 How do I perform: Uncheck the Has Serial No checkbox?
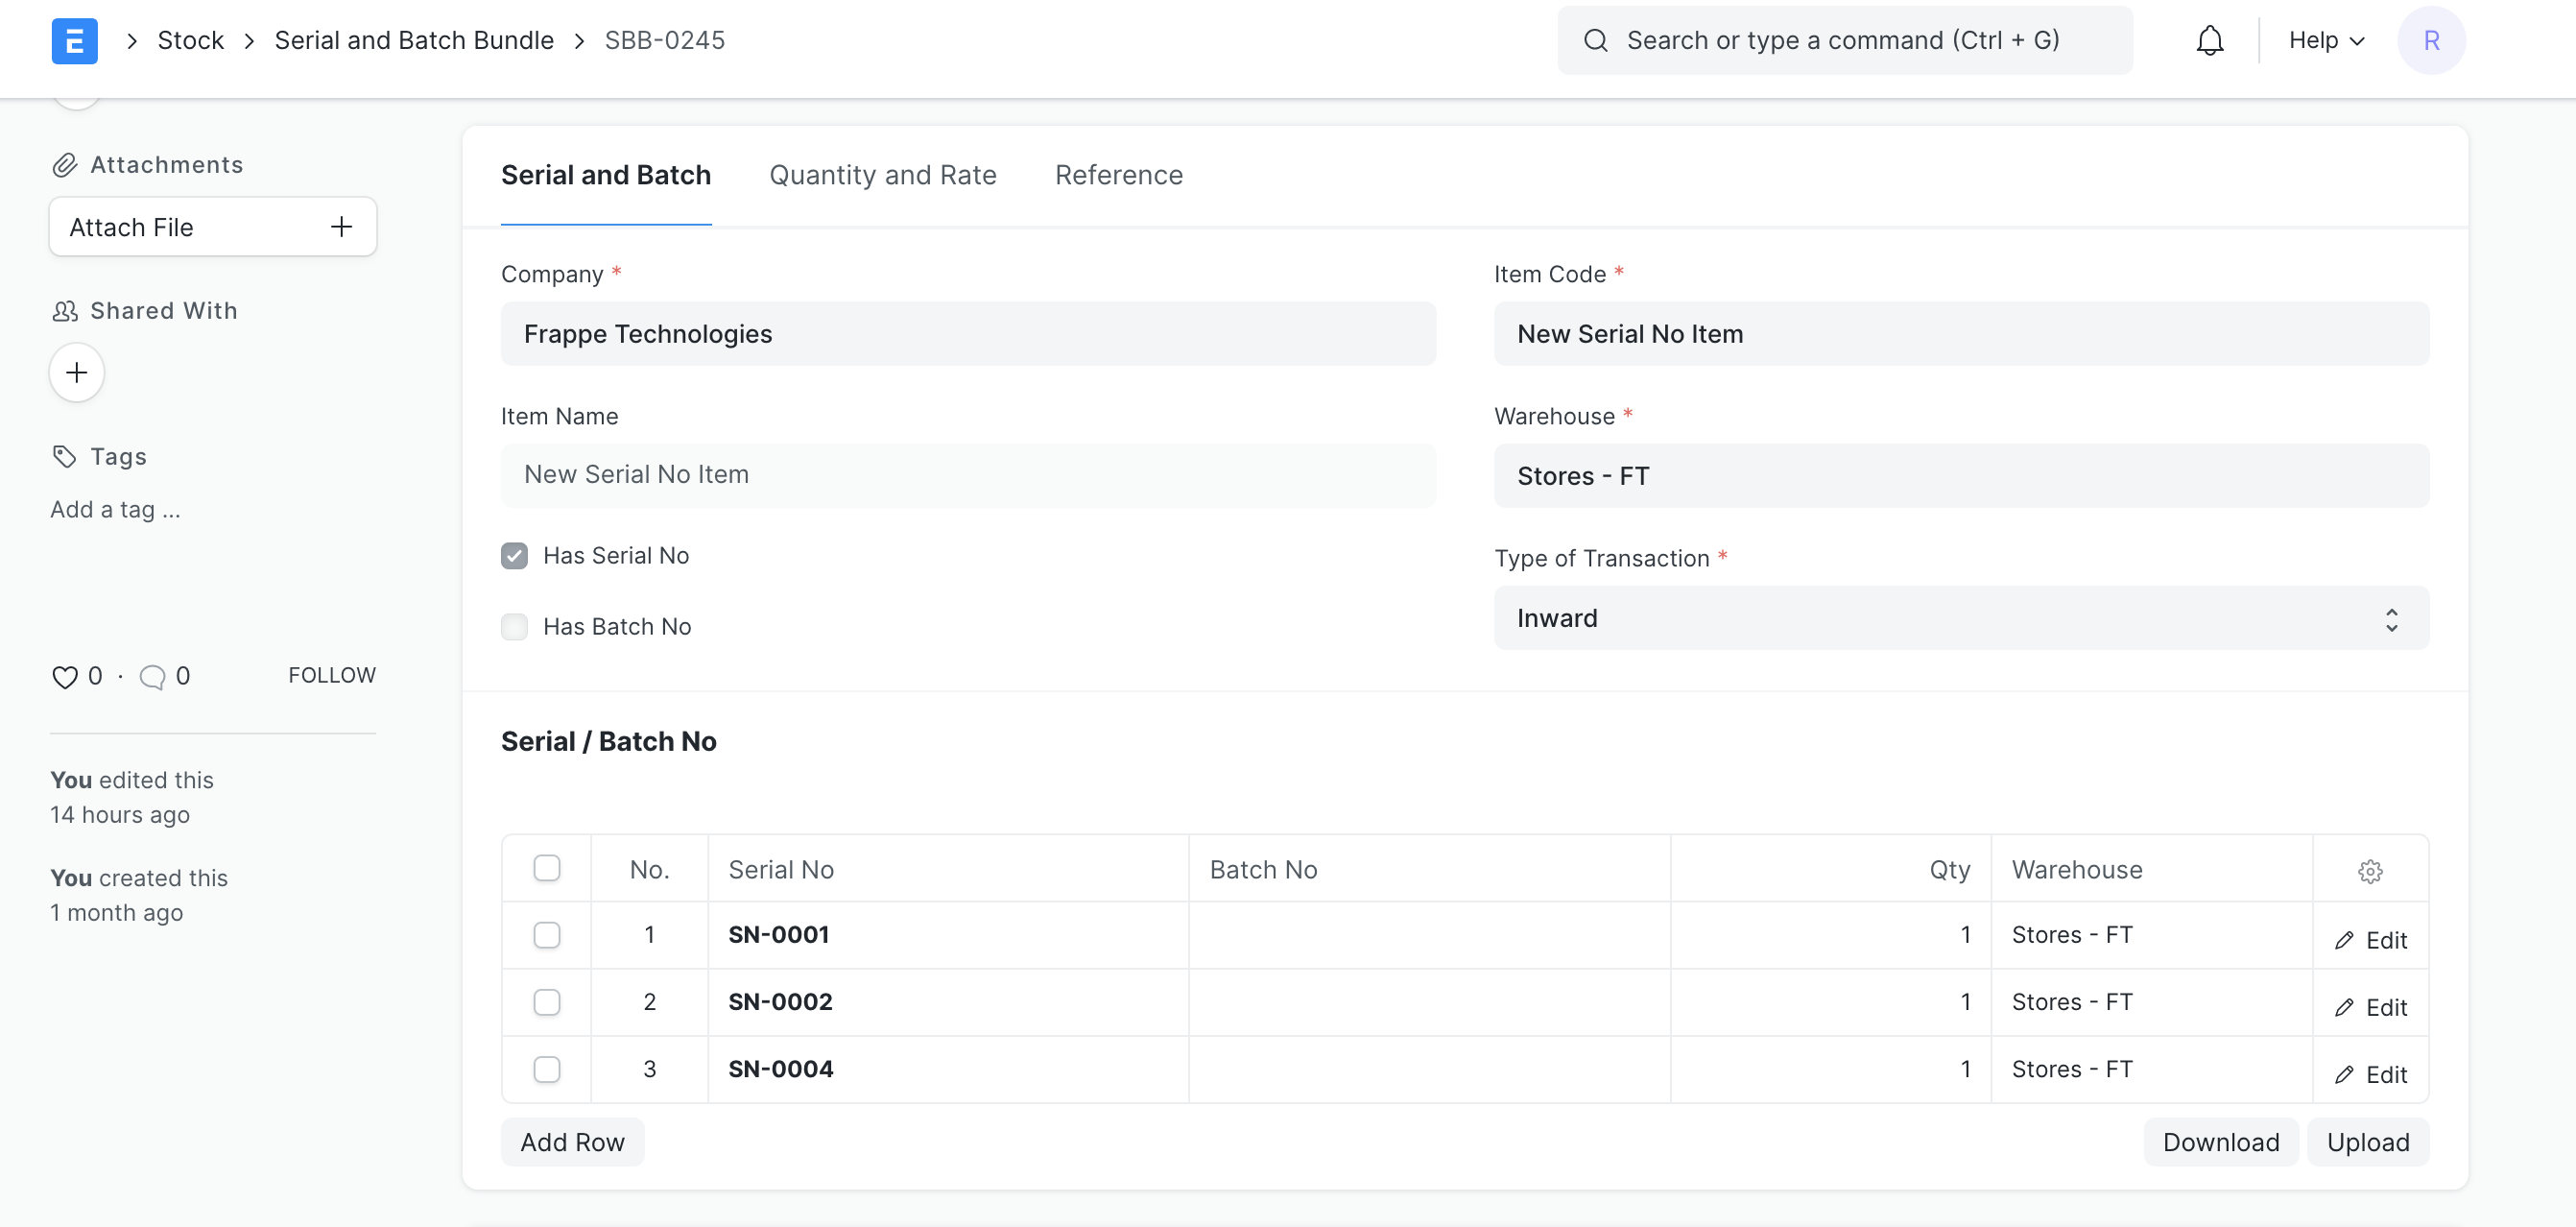(514, 555)
